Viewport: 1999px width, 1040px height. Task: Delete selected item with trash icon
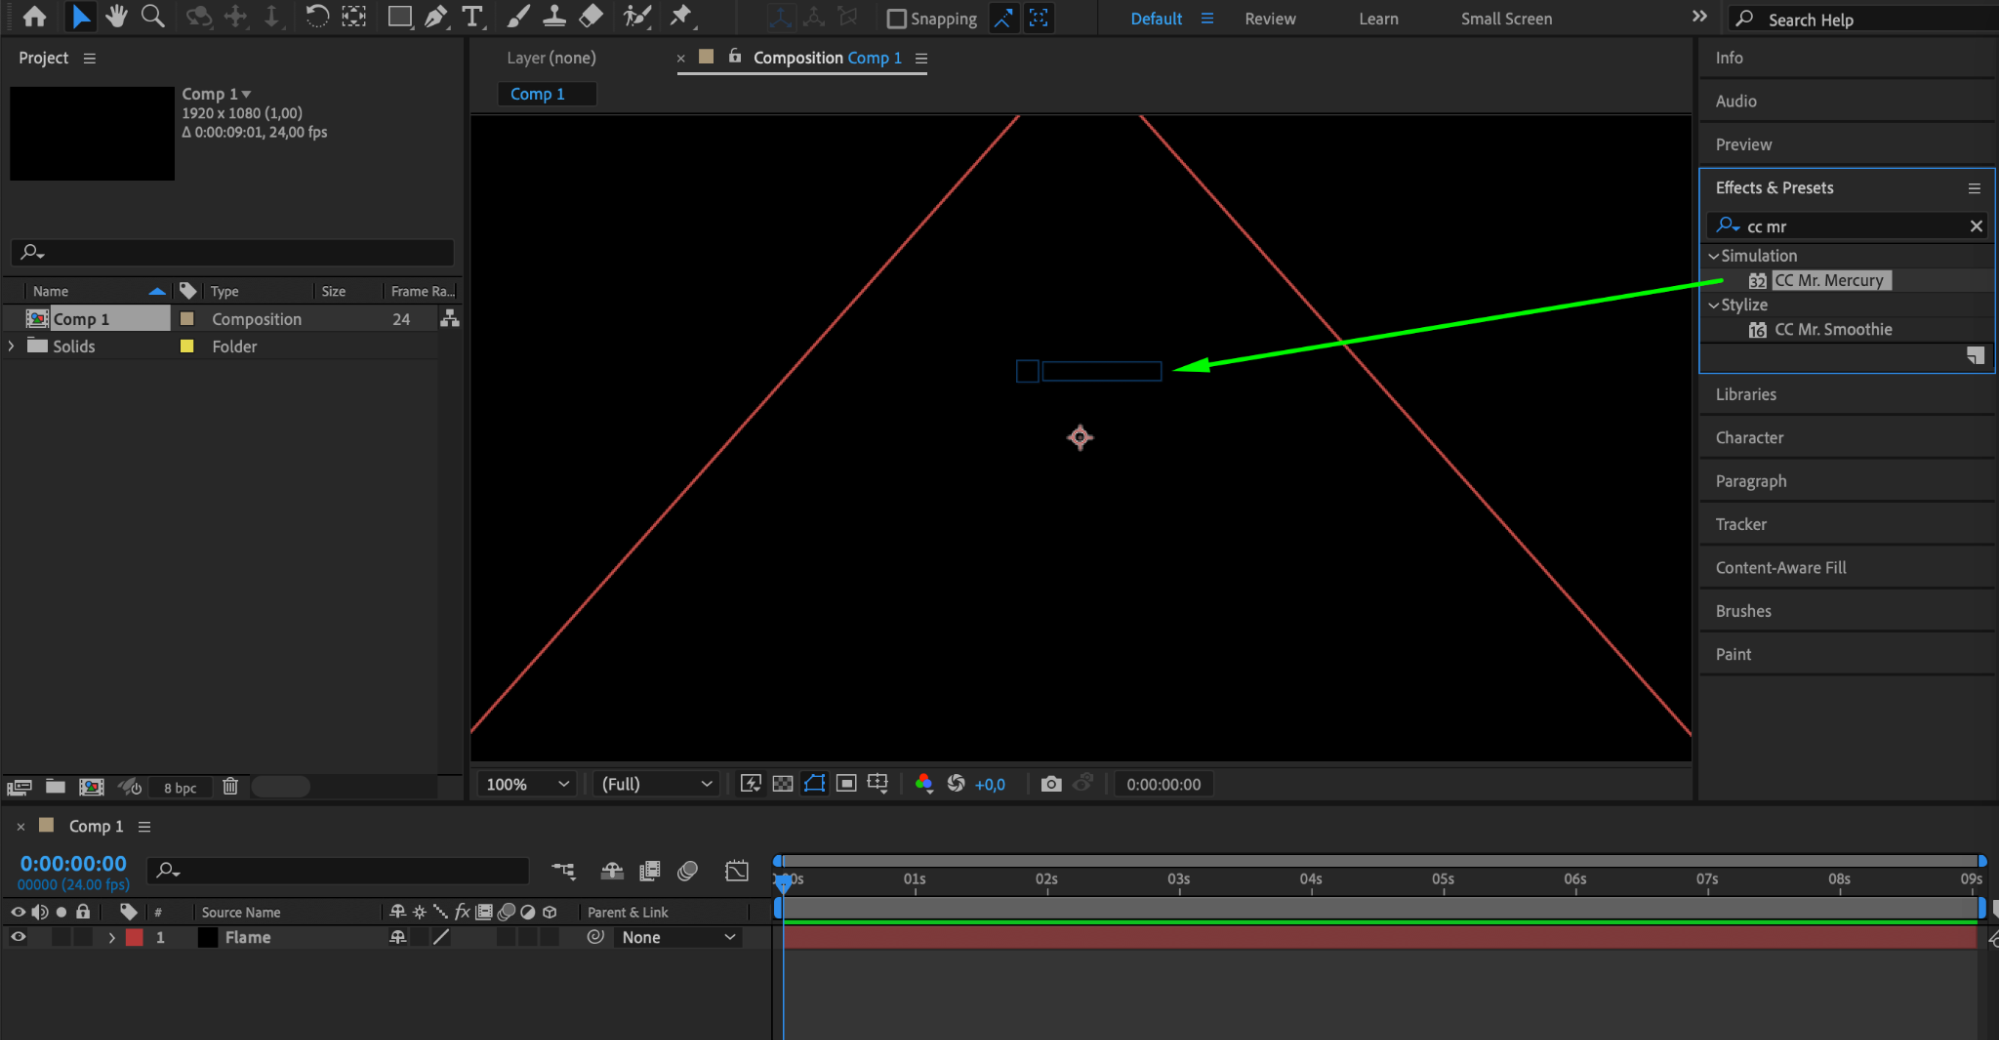(230, 787)
